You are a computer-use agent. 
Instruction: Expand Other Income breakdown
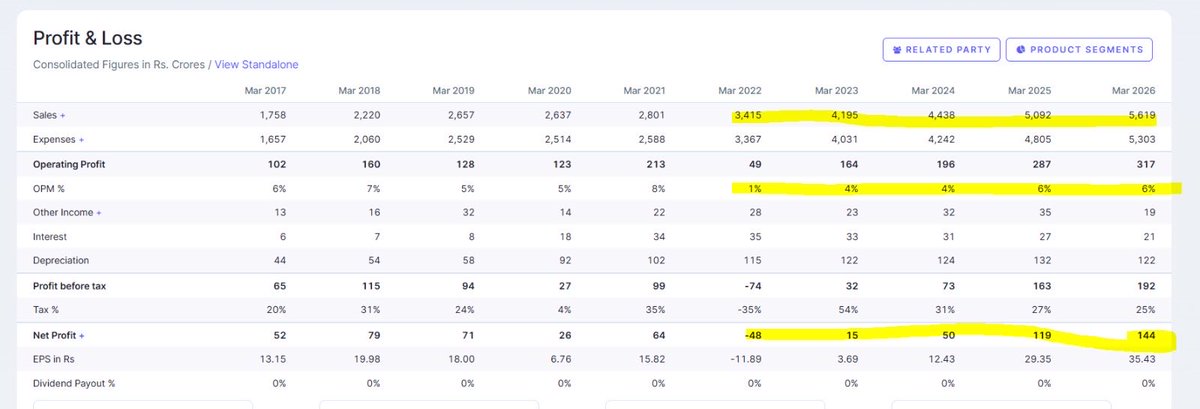tap(99, 212)
